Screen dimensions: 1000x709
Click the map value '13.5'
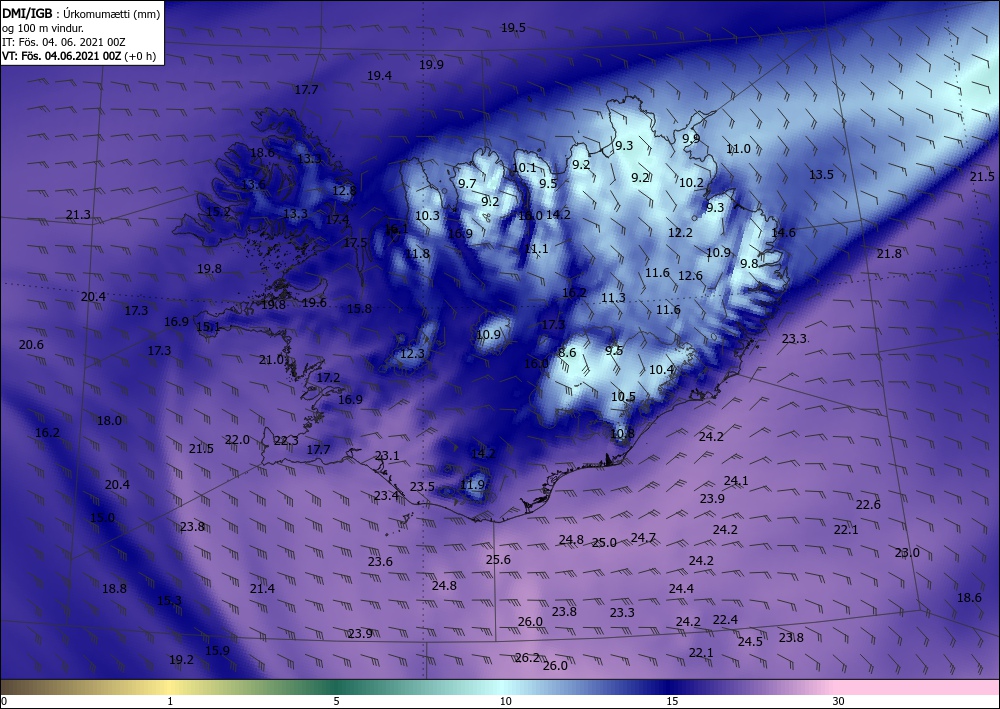[821, 175]
